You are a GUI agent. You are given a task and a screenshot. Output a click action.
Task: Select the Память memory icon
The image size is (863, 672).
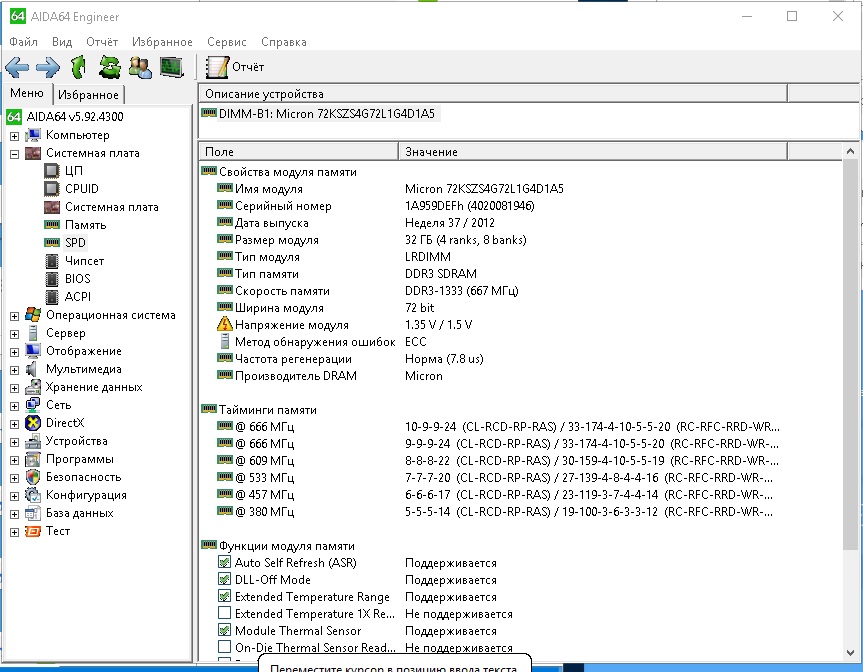coord(51,225)
